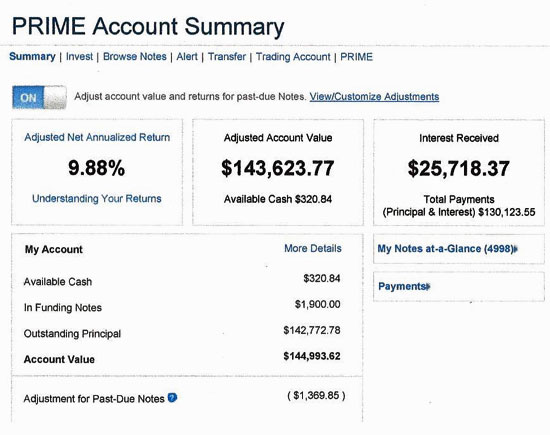Viewport: 550px width, 435px height.
Task: Click the Interest Received amount
Action: click(459, 168)
